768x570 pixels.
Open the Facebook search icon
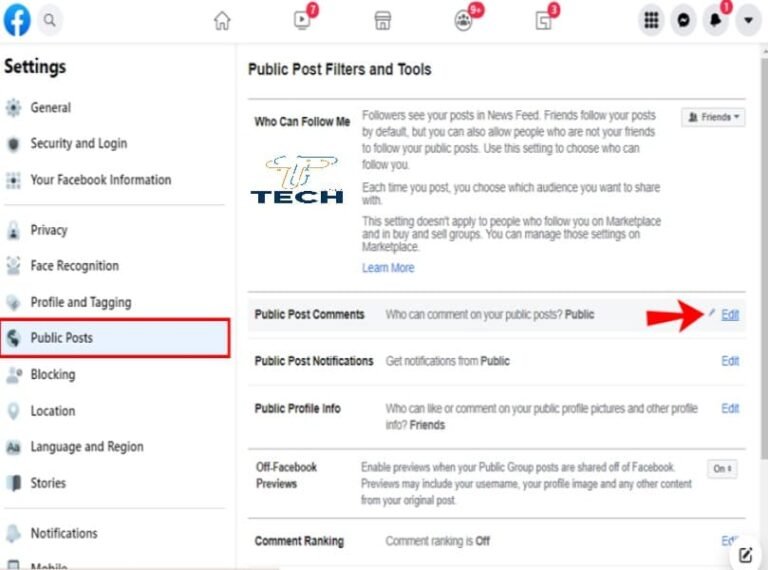coord(49,20)
